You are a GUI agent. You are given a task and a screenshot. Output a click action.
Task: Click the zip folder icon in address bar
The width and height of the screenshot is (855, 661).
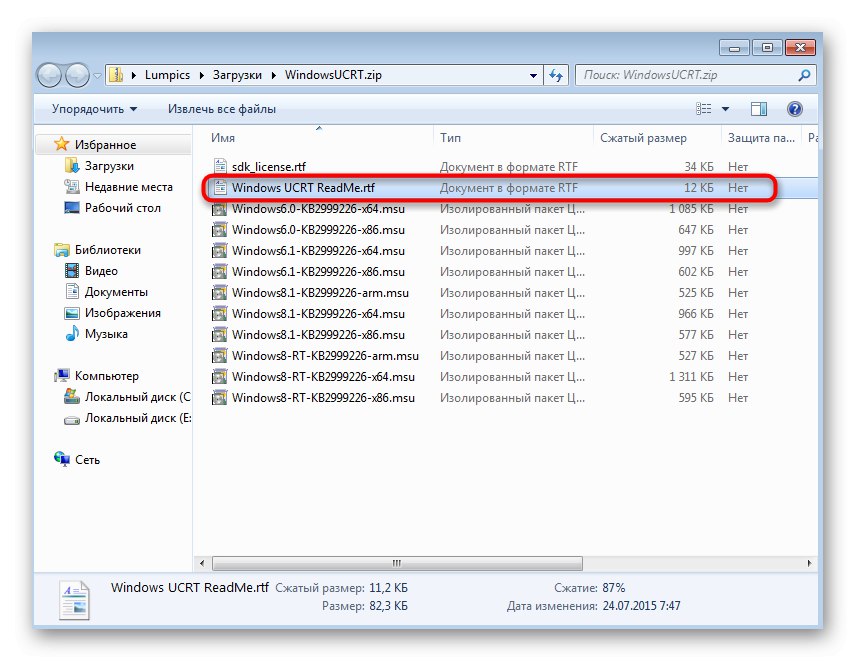116,75
